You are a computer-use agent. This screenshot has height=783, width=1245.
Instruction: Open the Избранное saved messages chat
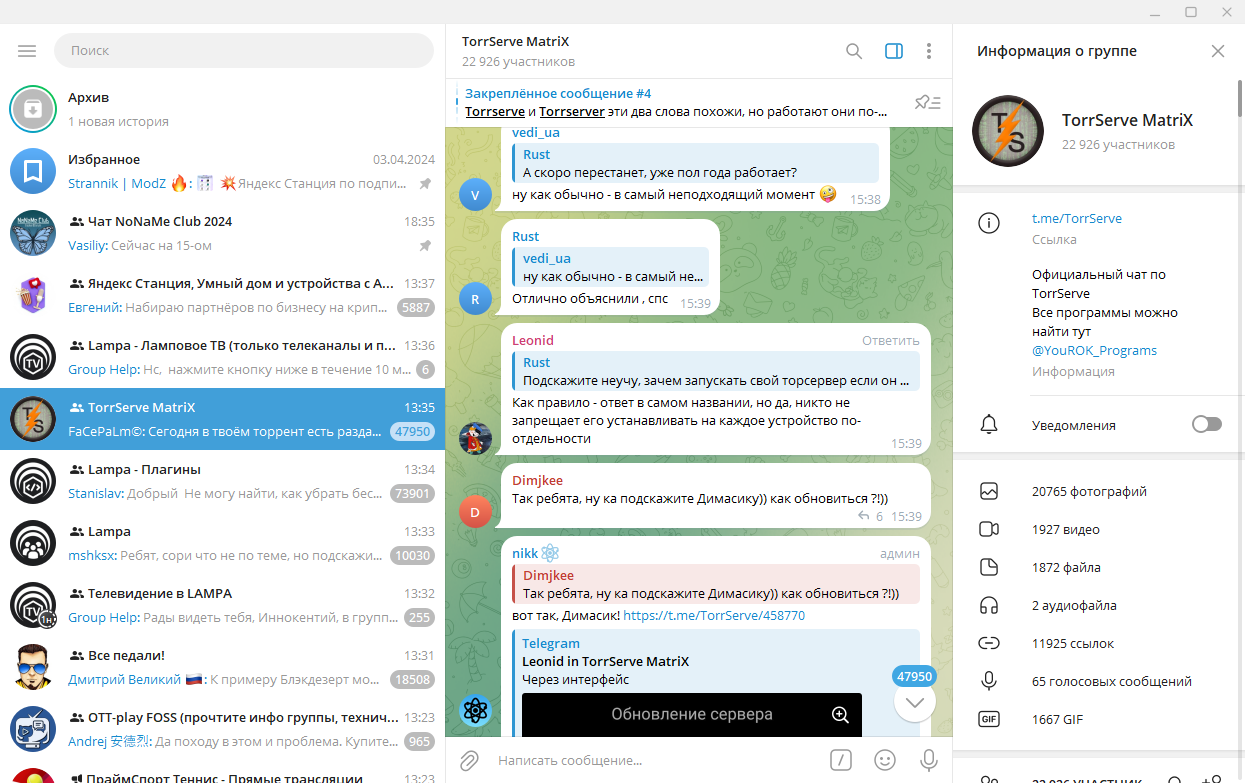pyautogui.click(x=222, y=171)
